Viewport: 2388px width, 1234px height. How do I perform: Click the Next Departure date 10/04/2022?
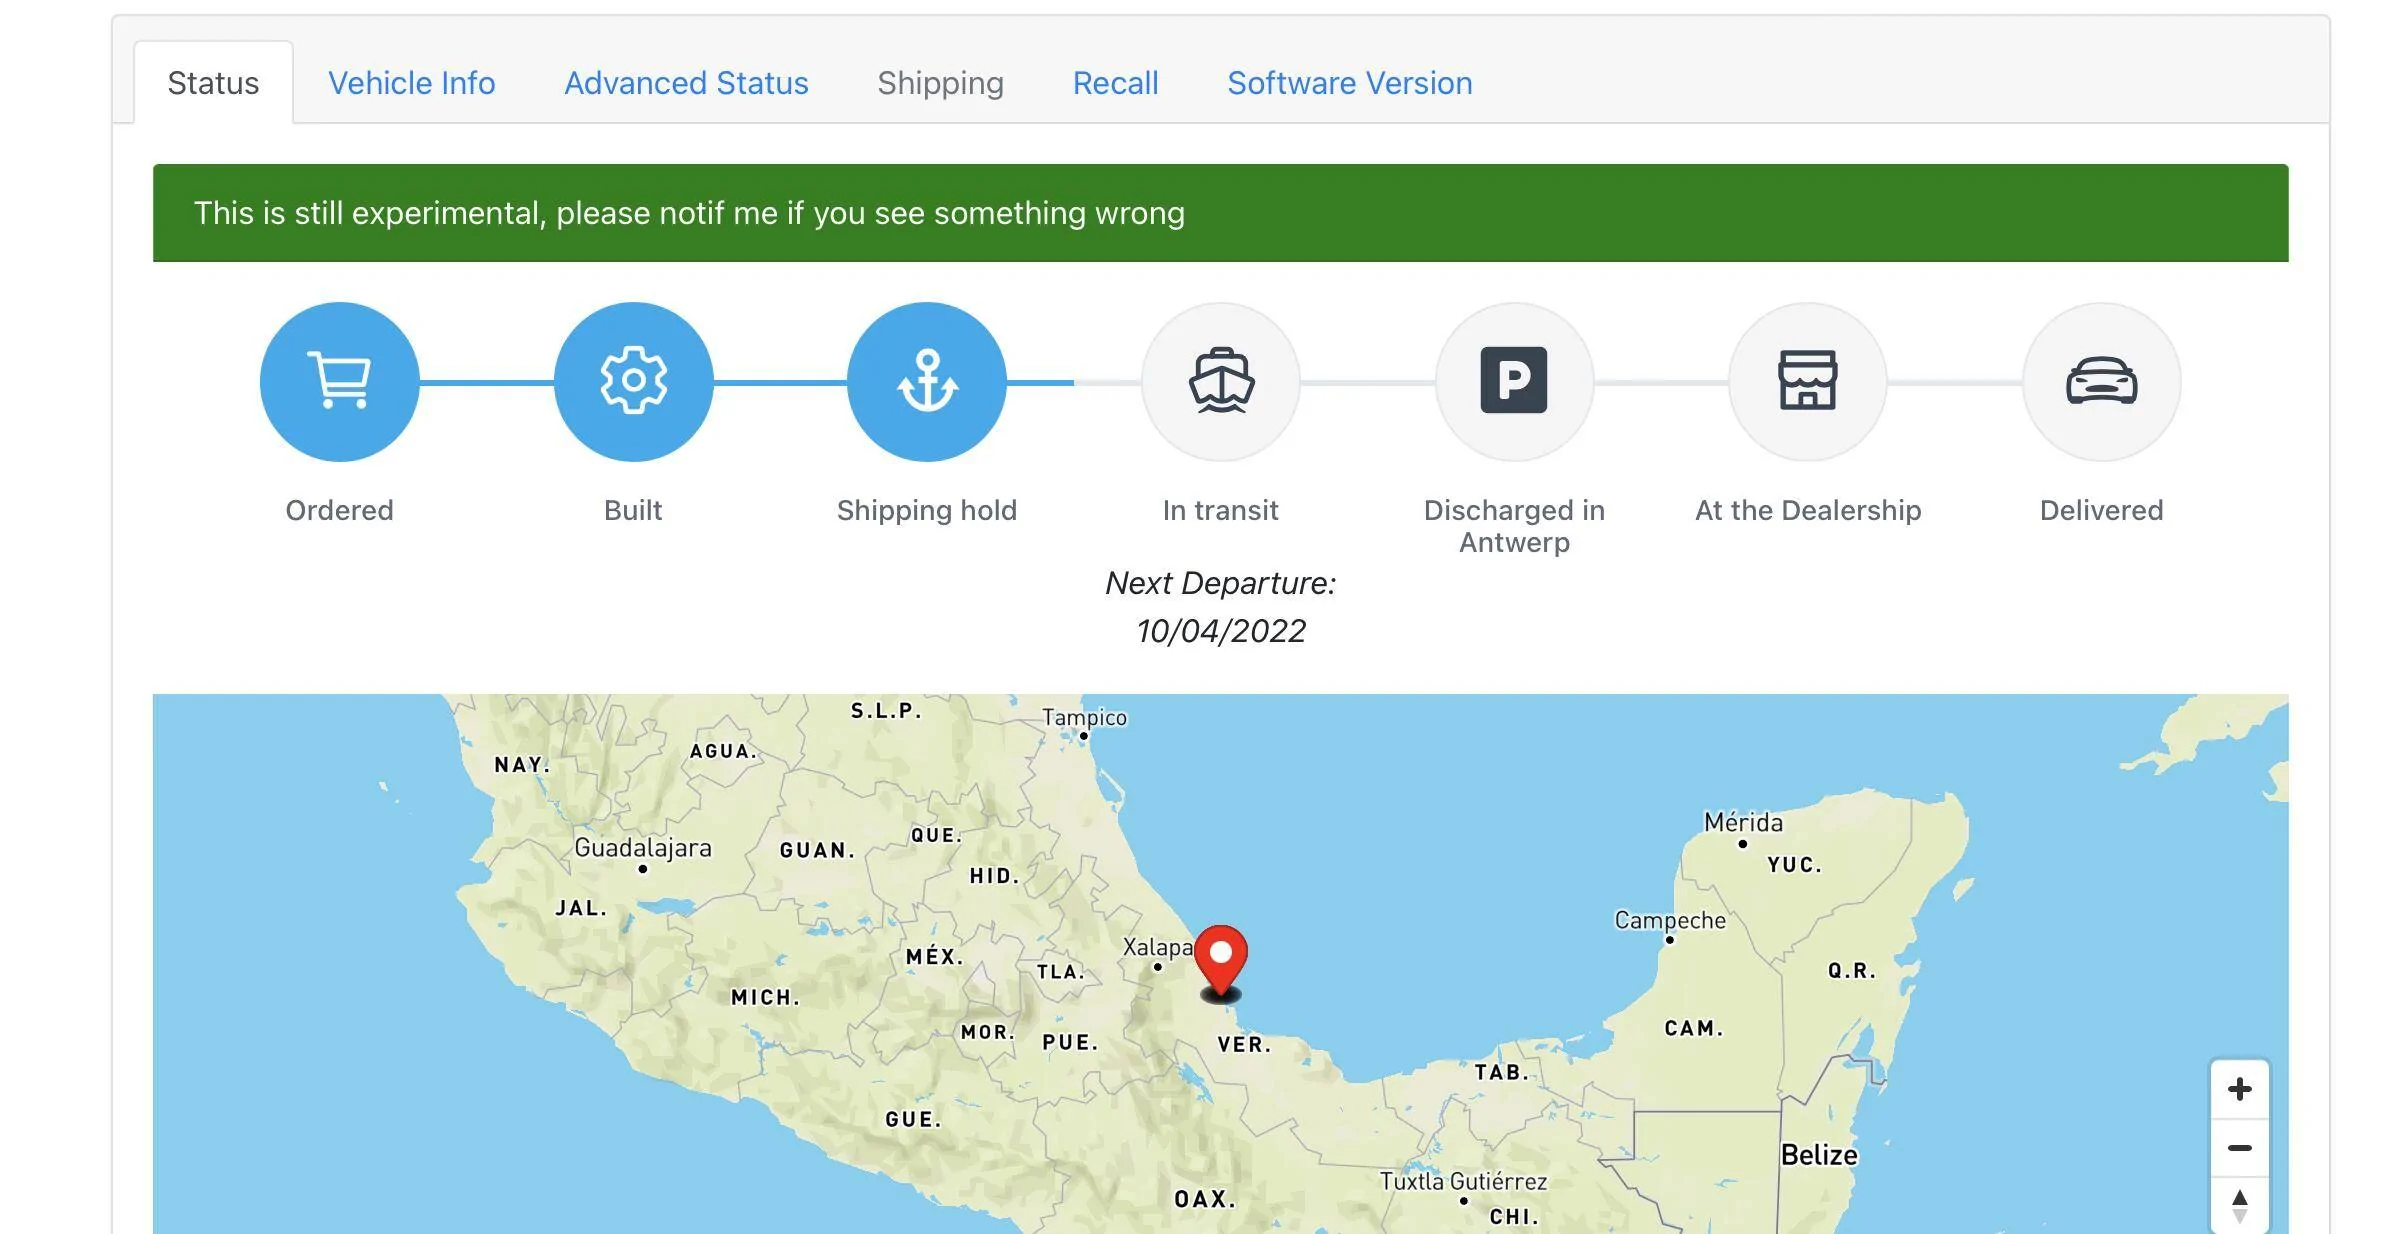pyautogui.click(x=1221, y=631)
